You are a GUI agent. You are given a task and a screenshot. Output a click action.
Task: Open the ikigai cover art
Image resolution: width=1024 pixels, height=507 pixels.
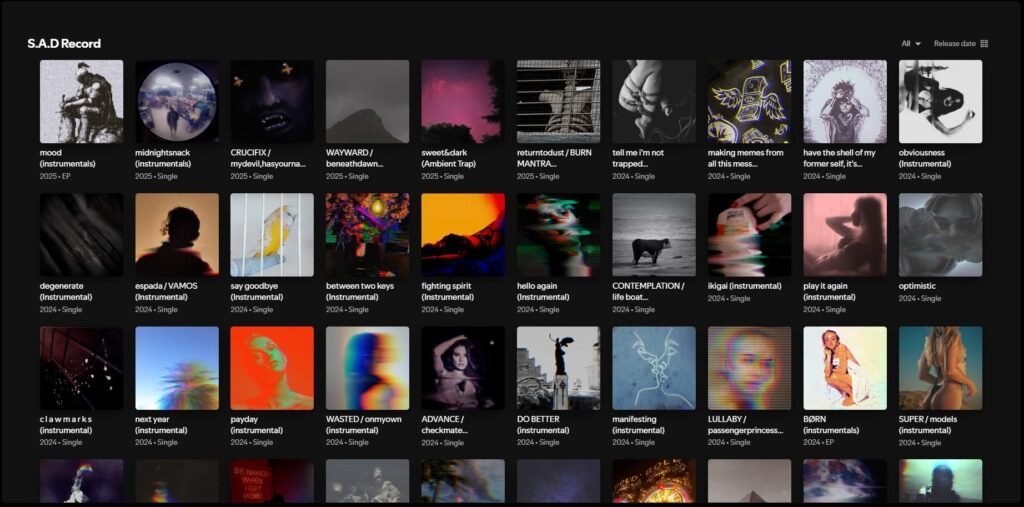[750, 235]
